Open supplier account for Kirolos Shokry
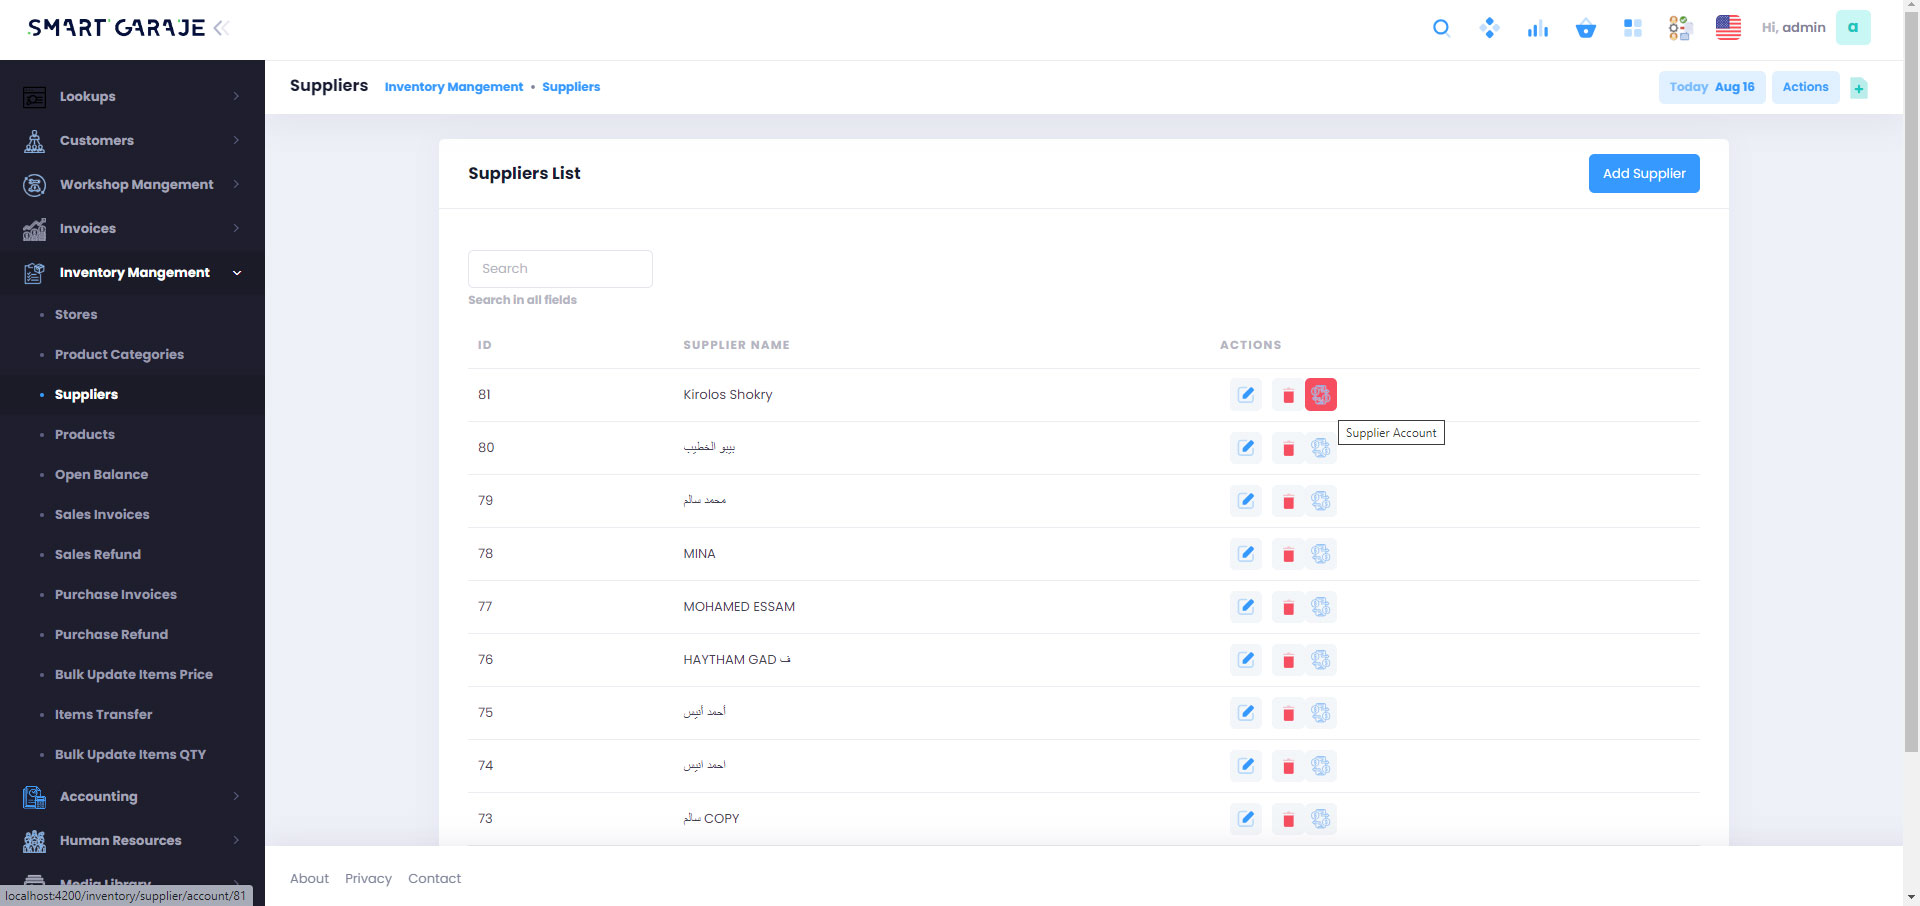 pos(1321,395)
